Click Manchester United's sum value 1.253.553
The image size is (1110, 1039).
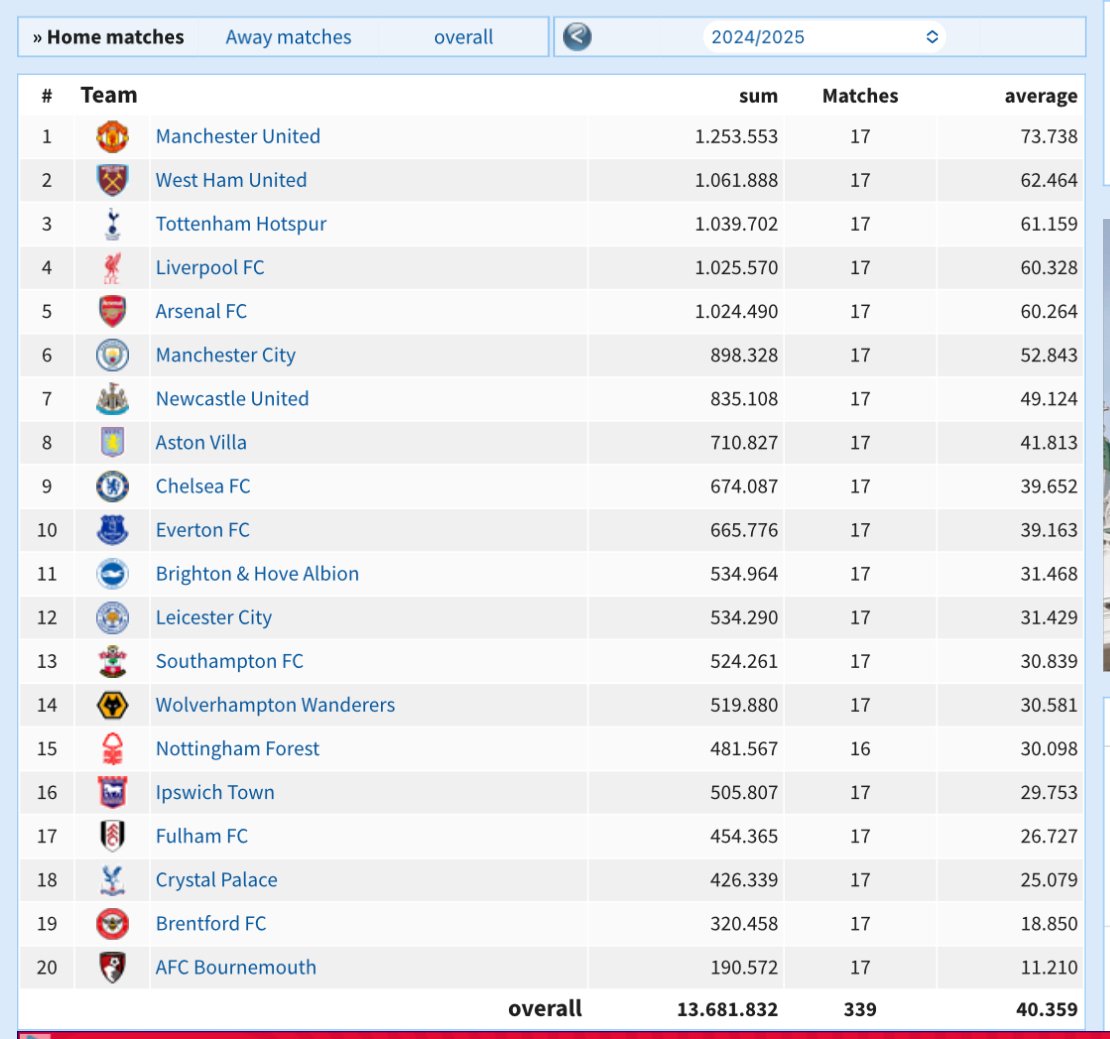tap(736, 137)
